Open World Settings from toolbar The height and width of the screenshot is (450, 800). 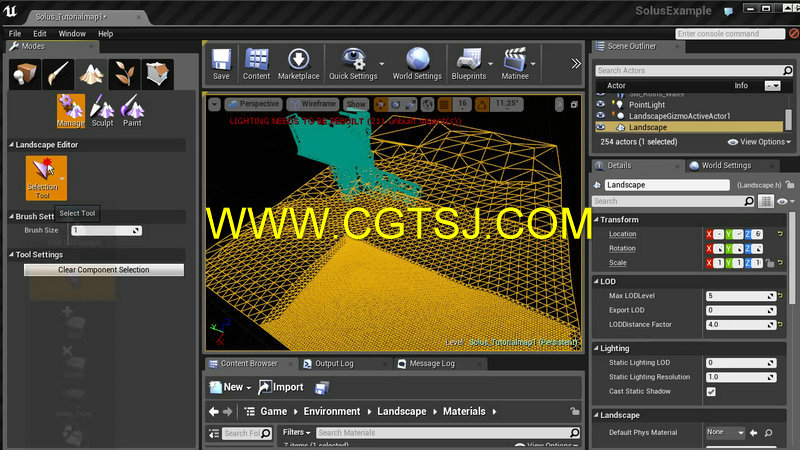point(417,63)
